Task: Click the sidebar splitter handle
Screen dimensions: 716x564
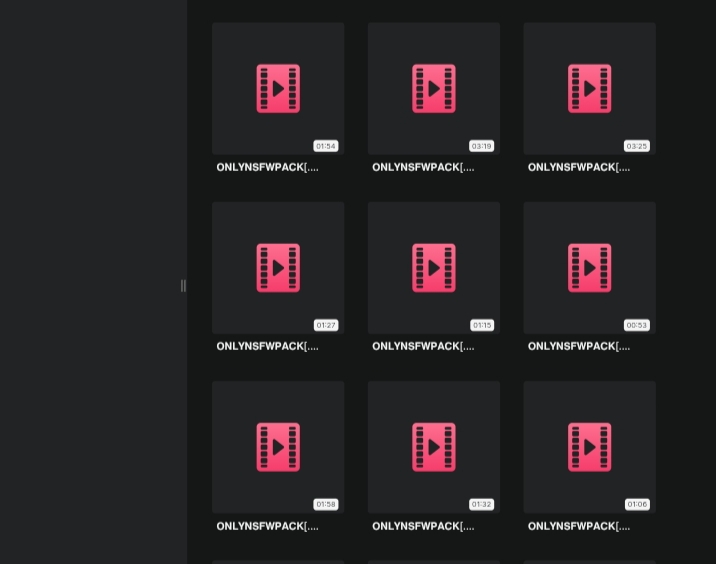Action: pyautogui.click(x=183, y=286)
